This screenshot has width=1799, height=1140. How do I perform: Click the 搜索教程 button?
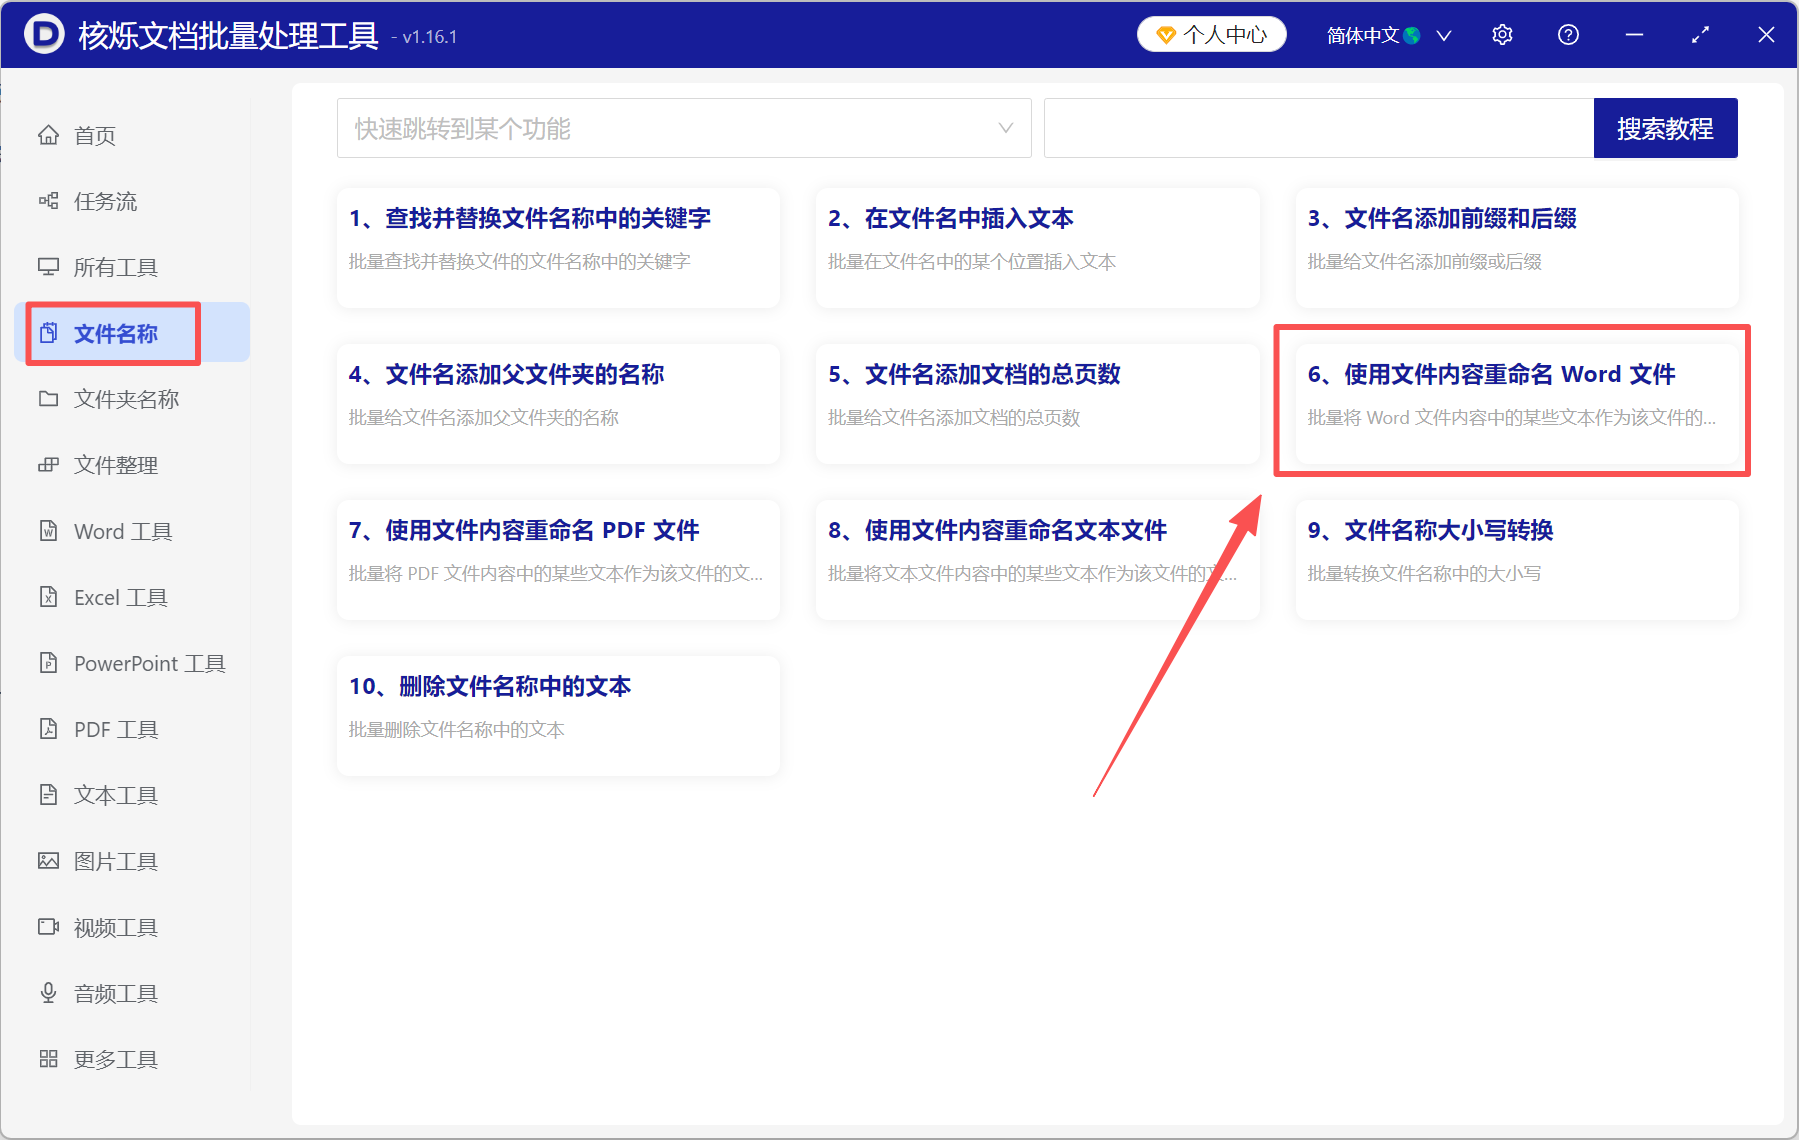coord(1665,128)
